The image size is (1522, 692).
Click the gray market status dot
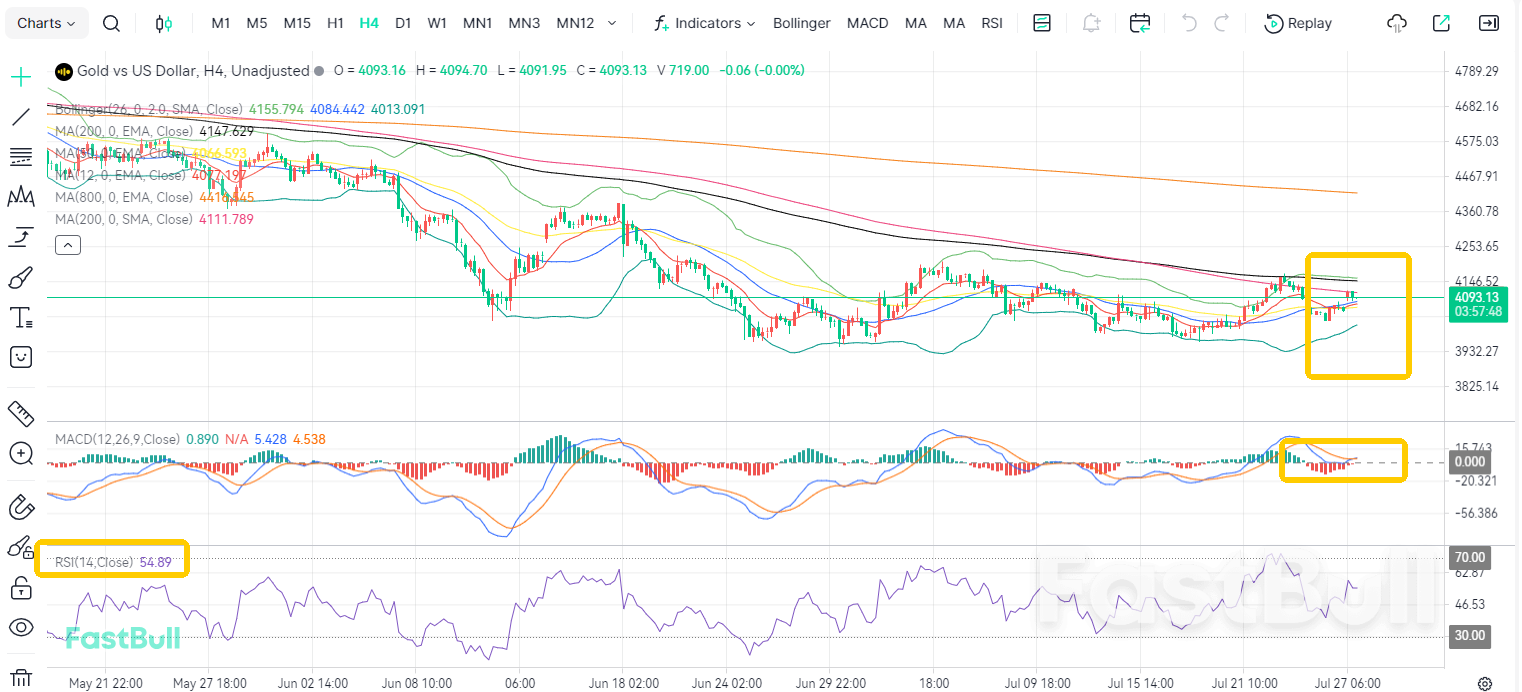pyautogui.click(x=319, y=71)
